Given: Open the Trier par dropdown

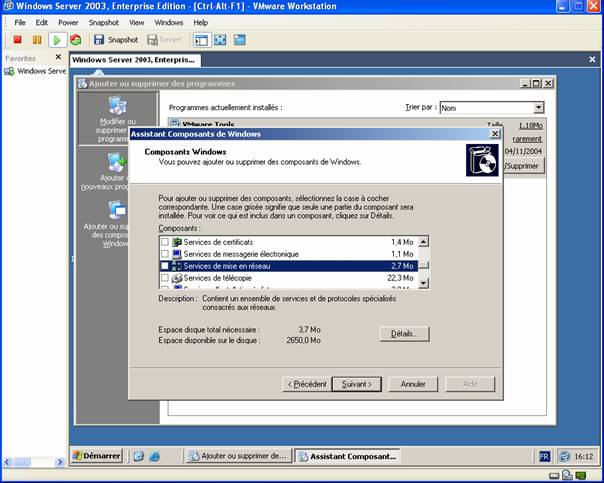Looking at the screenshot, I should [539, 107].
